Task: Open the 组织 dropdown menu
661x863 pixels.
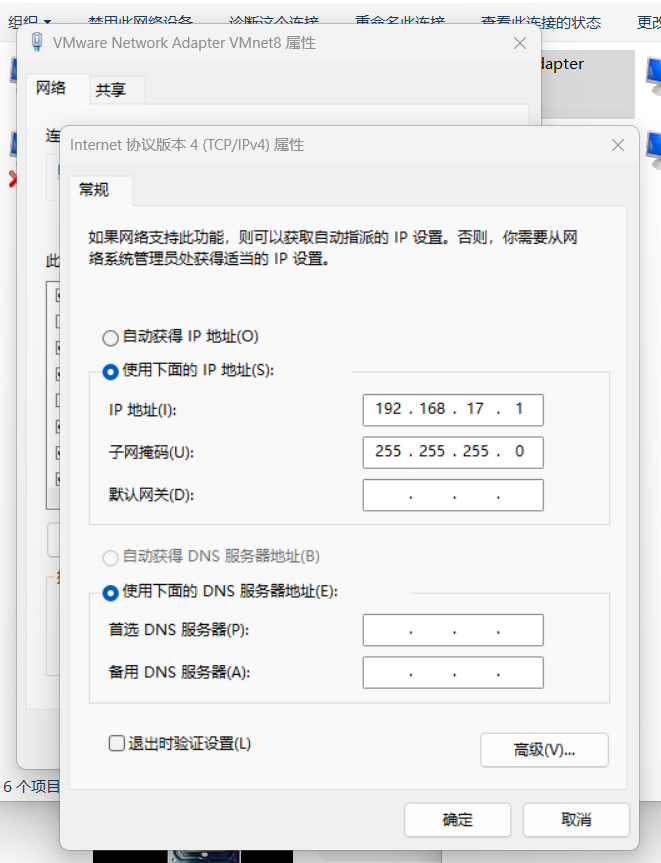Action: [30, 22]
